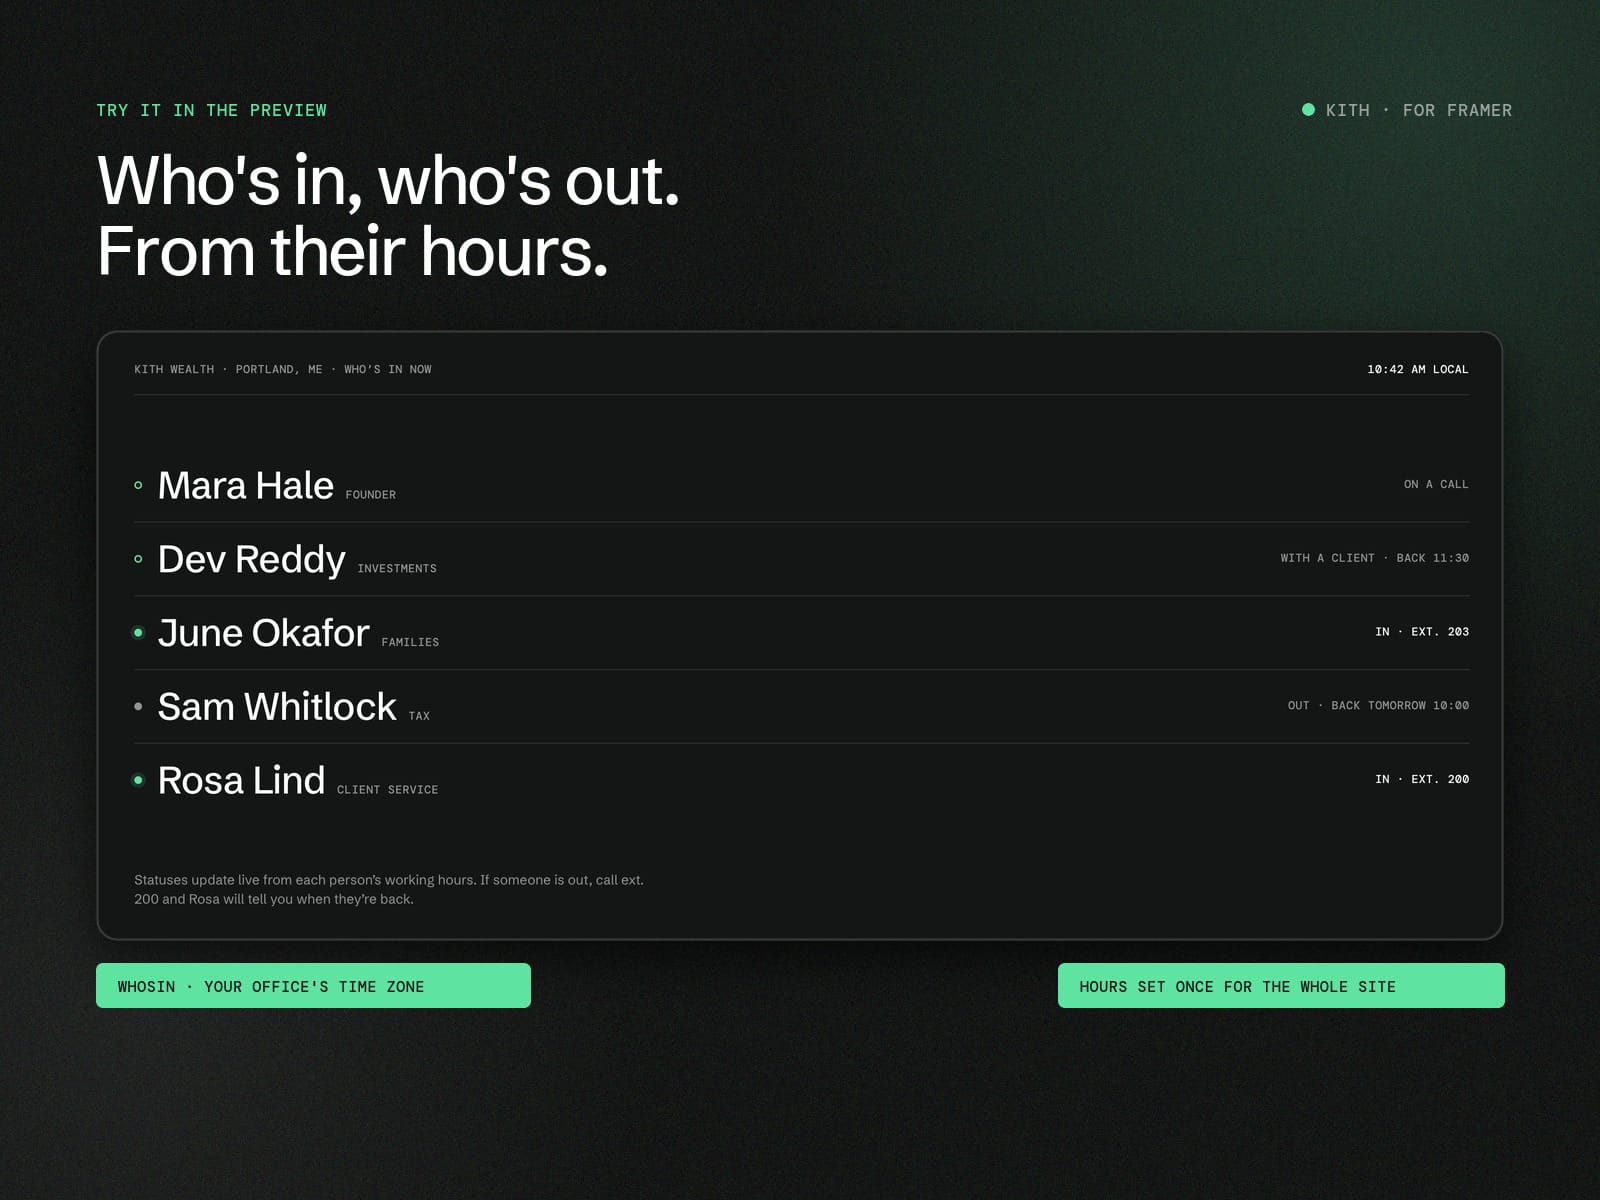Select the name Sam Whitlock
The width and height of the screenshot is (1600, 1200).
point(277,706)
